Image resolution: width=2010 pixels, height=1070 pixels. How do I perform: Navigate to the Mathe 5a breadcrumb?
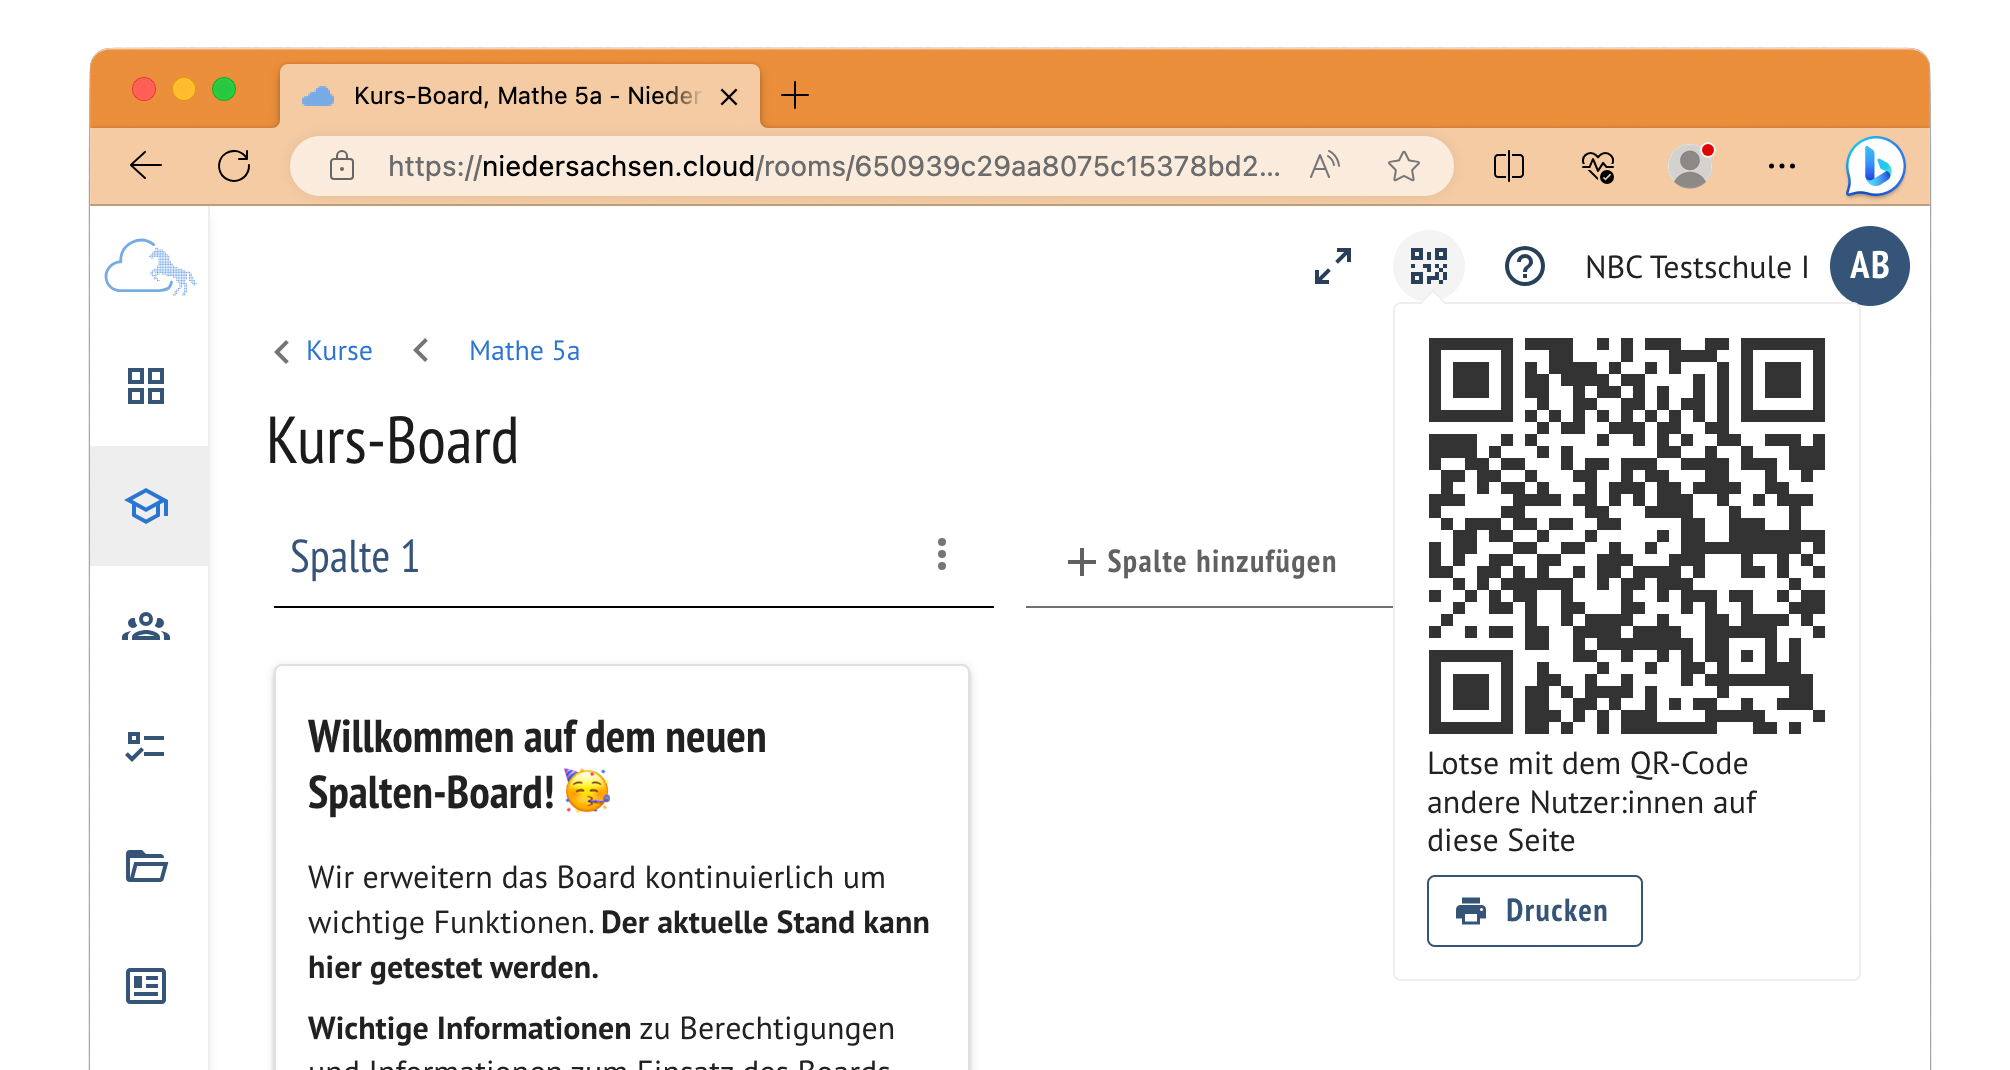(x=524, y=351)
